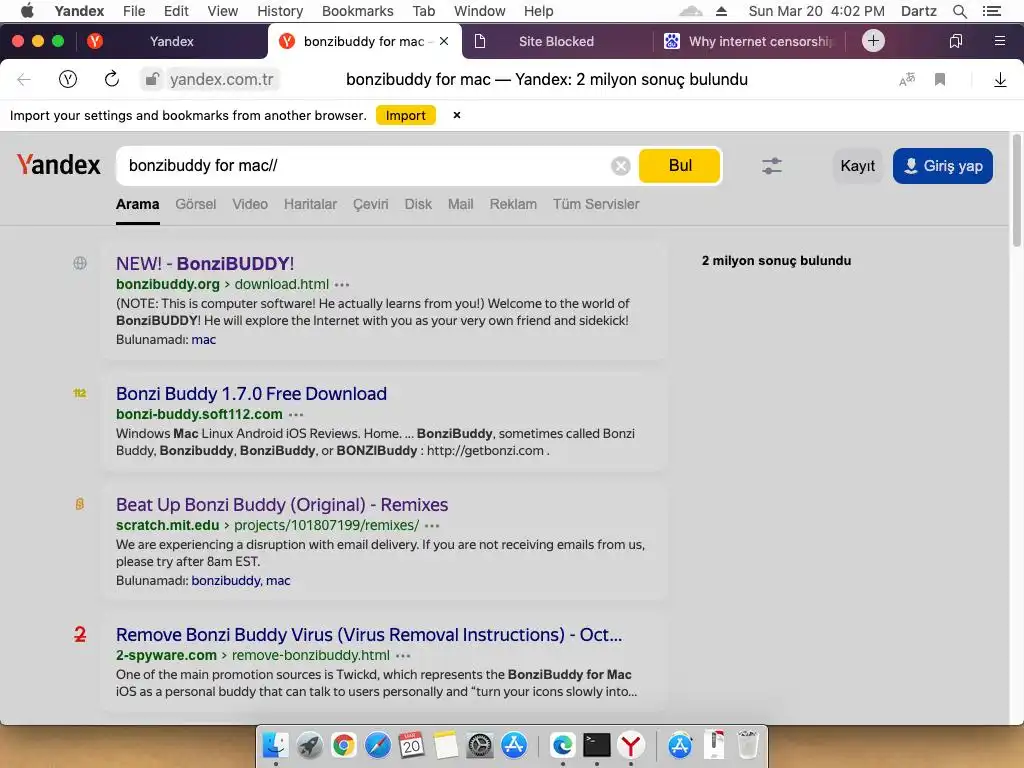Click inside the Yandex search field
The width and height of the screenshot is (1024, 768).
point(366,166)
